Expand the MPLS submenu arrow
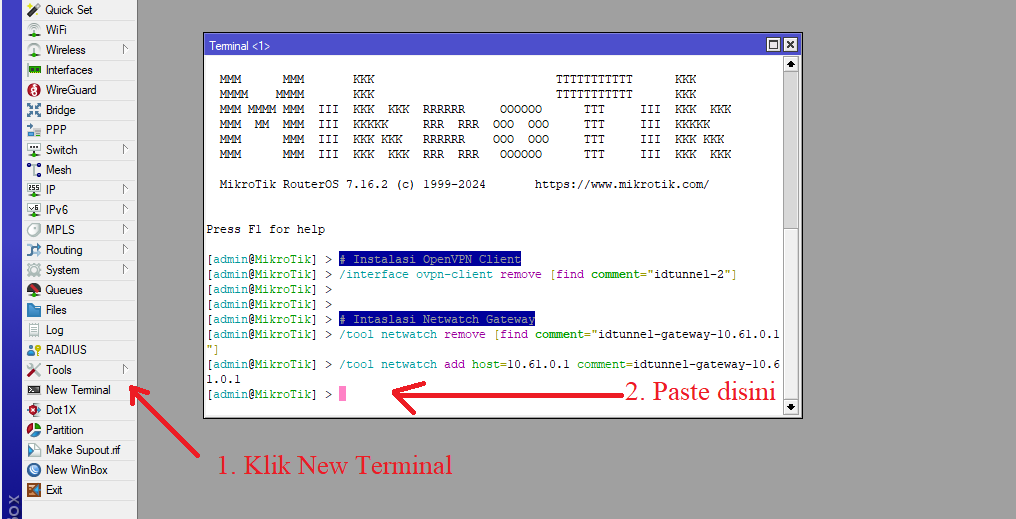Viewport: 1016px width, 519px height. pos(125,229)
